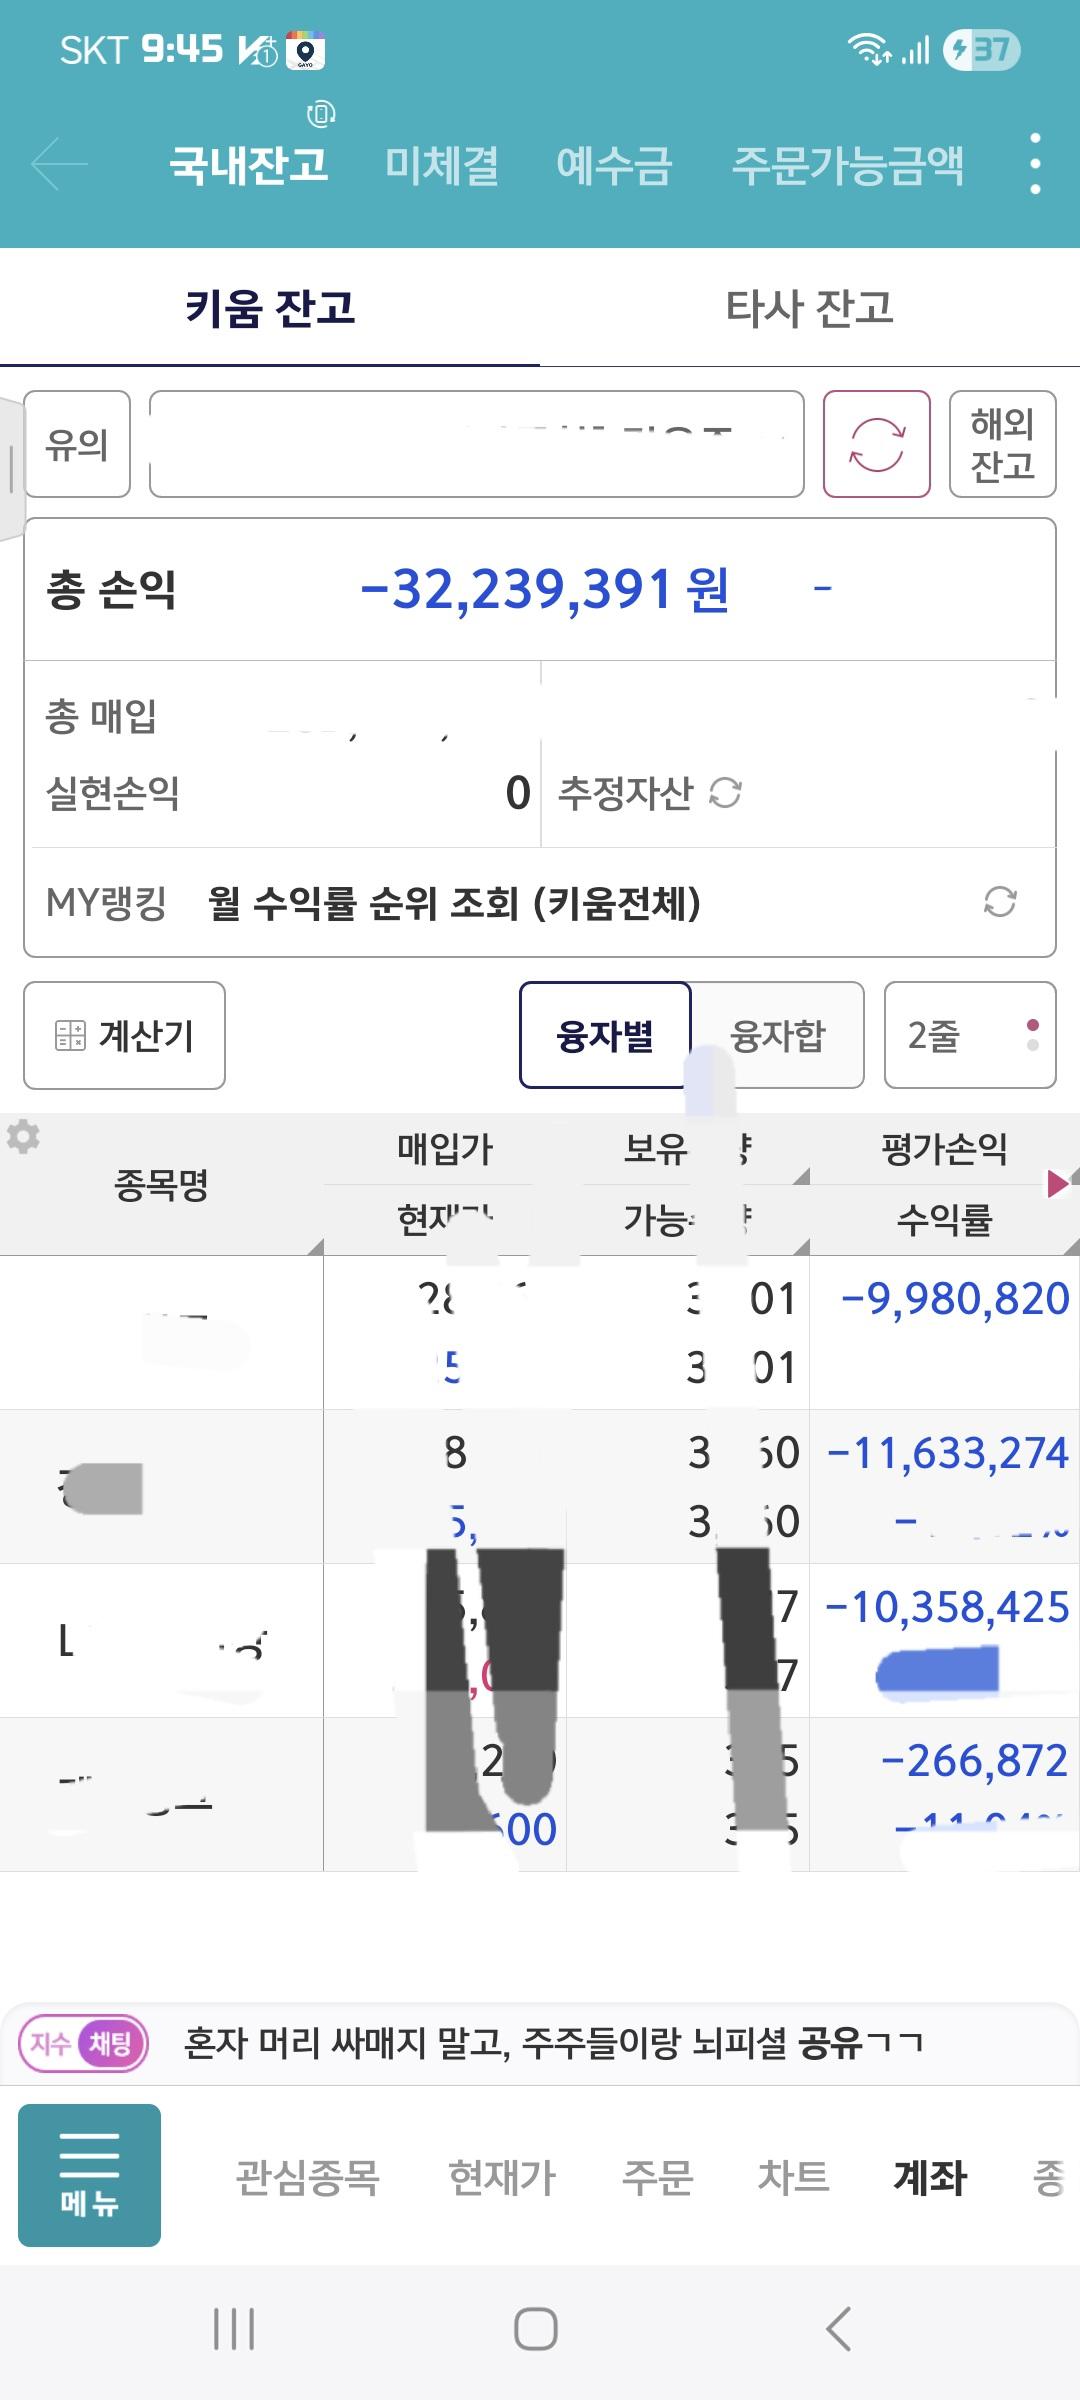The width and height of the screenshot is (1080, 2400).
Task: Switch to 미체결 header tab
Action: click(x=442, y=164)
